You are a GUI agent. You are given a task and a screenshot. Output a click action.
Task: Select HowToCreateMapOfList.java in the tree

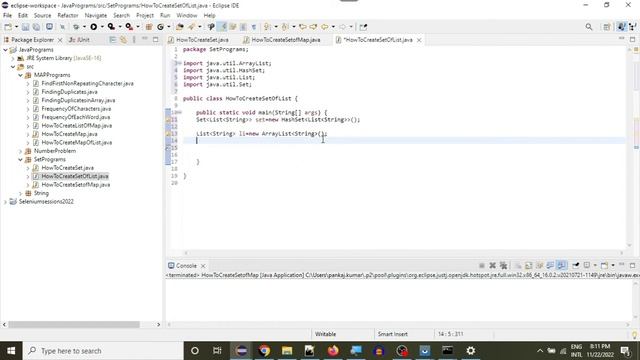pyautogui.click(x=77, y=142)
